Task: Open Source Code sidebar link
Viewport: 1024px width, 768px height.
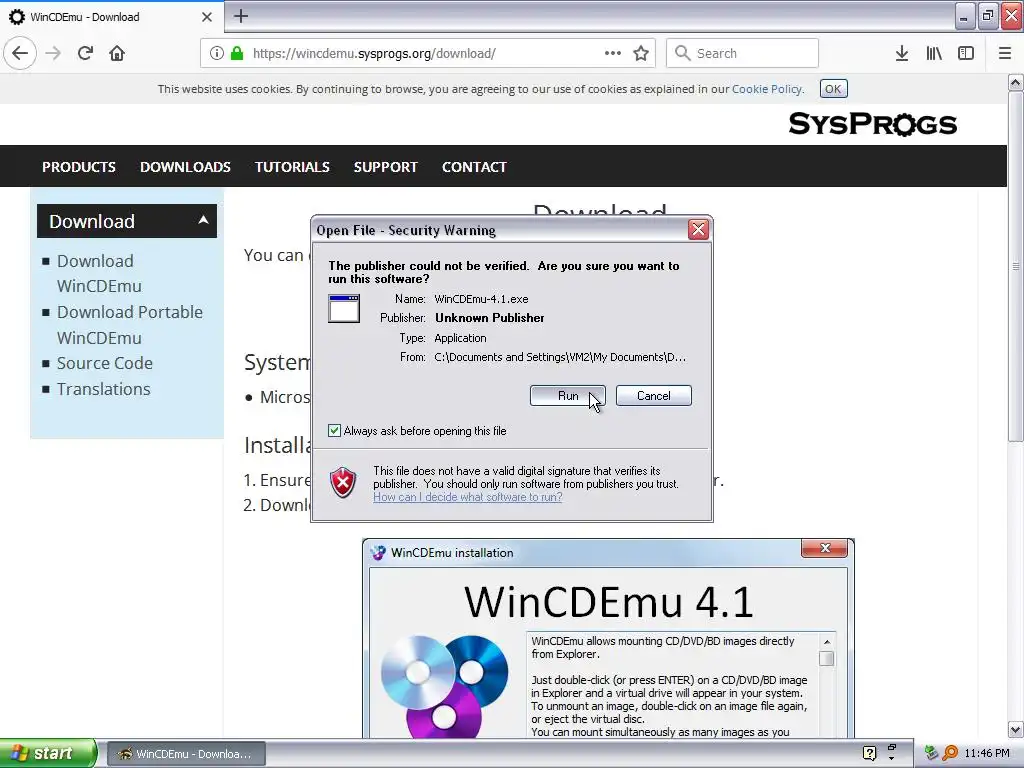Action: (104, 362)
